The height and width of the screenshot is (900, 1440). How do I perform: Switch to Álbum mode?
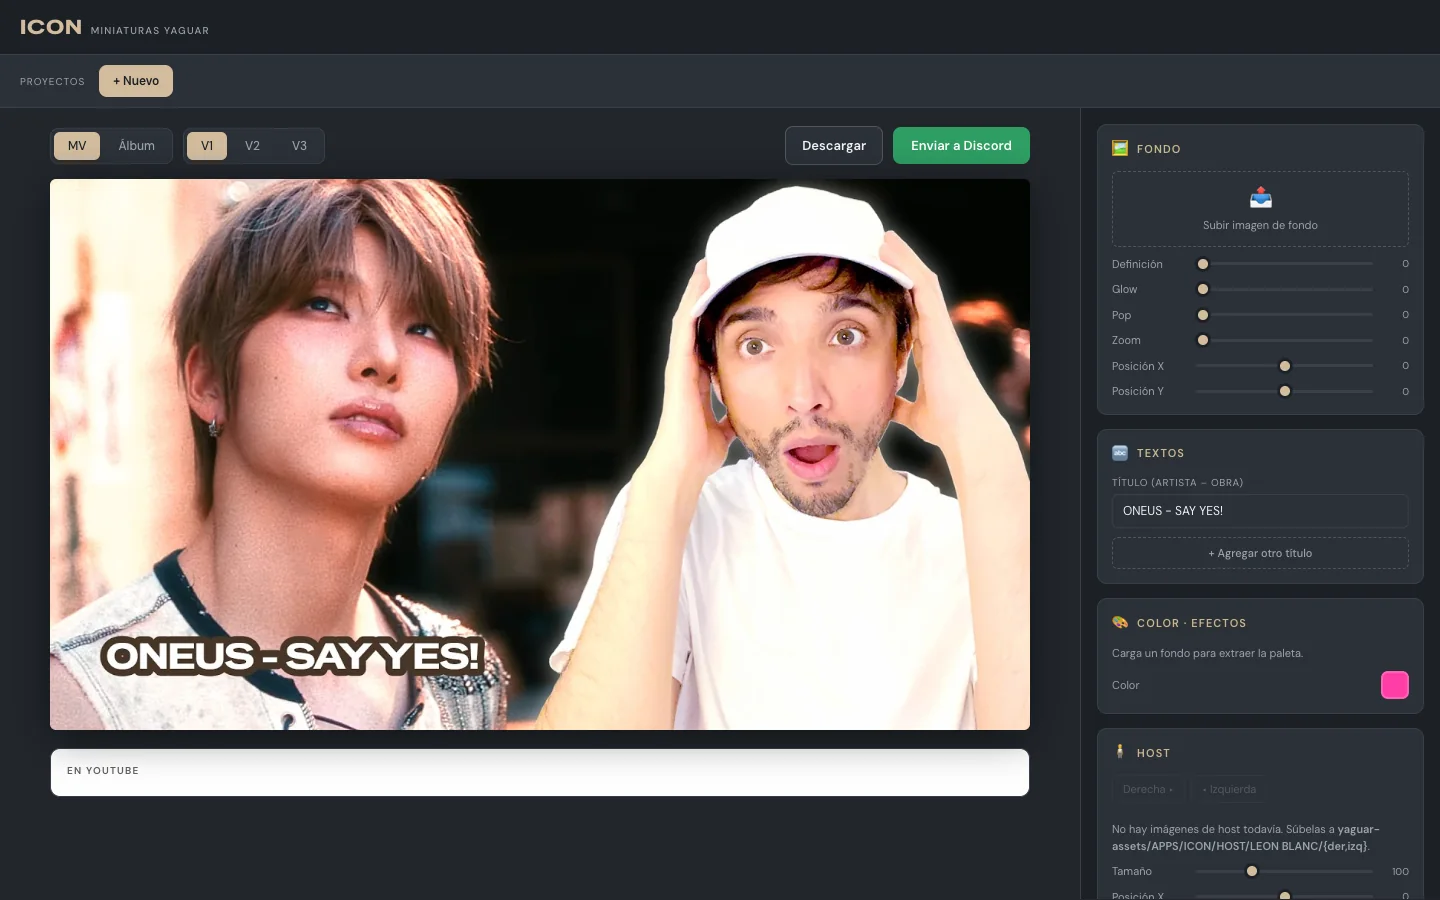(137, 146)
